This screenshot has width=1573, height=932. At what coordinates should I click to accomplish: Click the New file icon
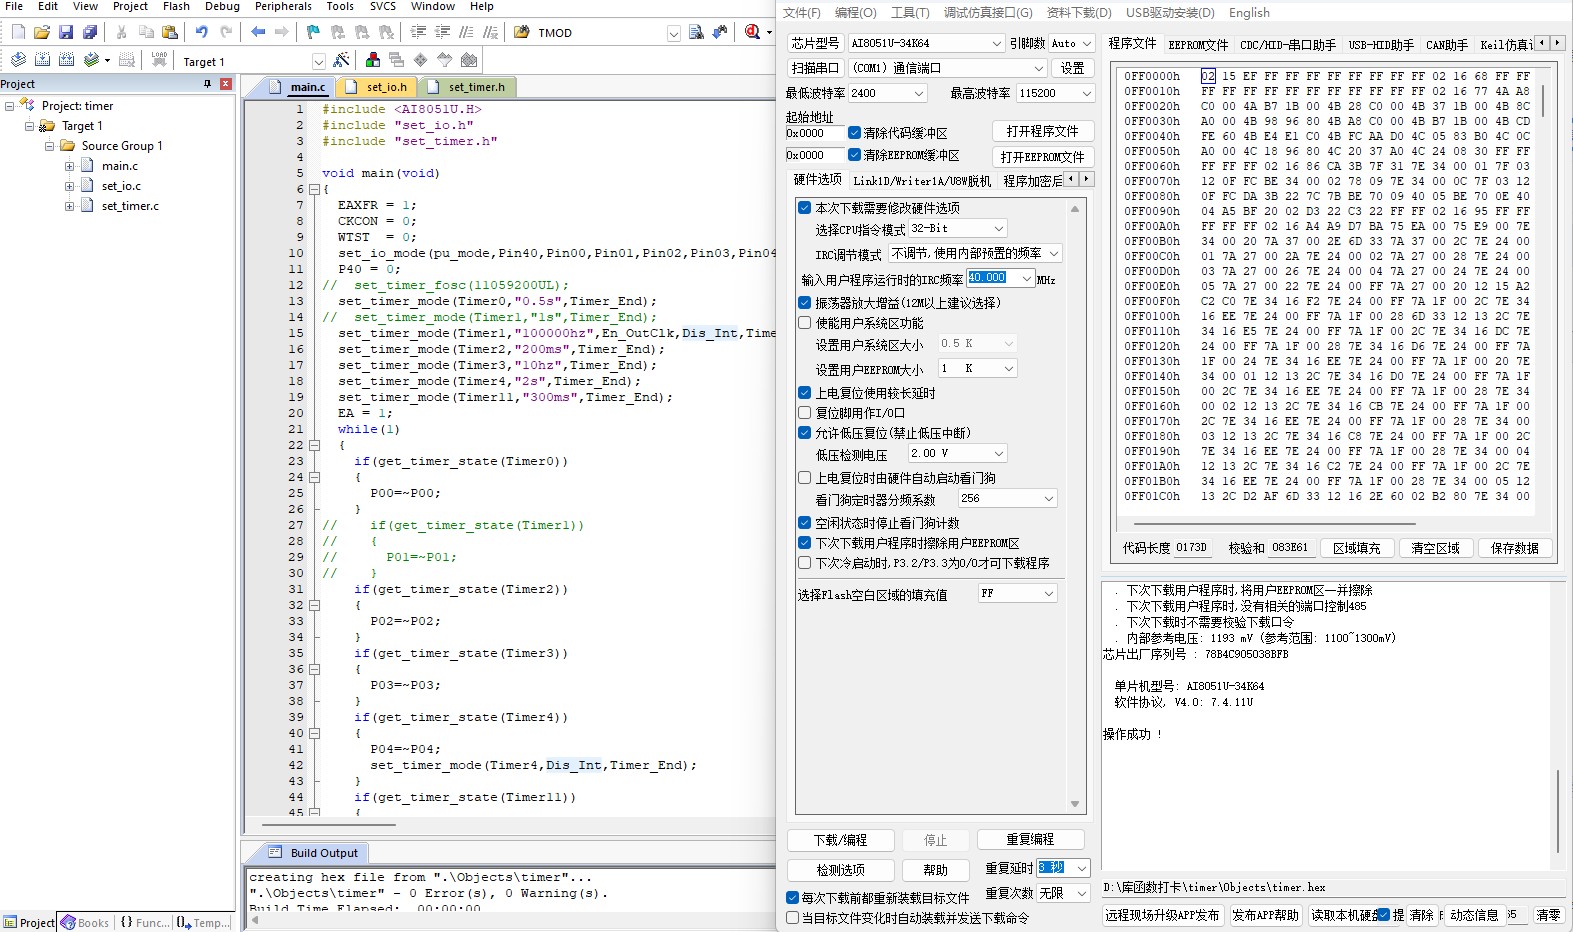18,32
